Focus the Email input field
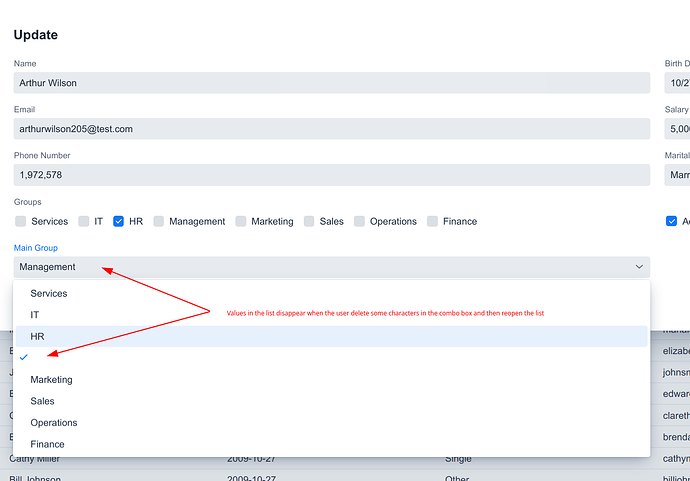Viewport: 690px width, 481px height. click(331, 129)
